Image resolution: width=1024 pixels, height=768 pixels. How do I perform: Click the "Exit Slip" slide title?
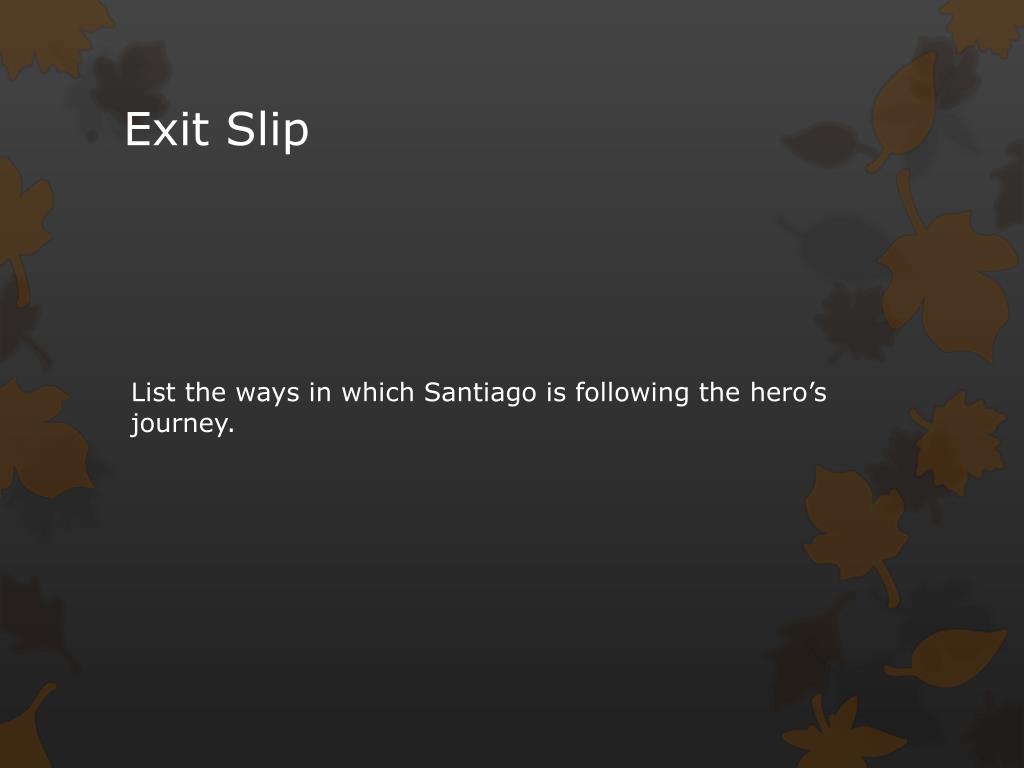[217, 130]
